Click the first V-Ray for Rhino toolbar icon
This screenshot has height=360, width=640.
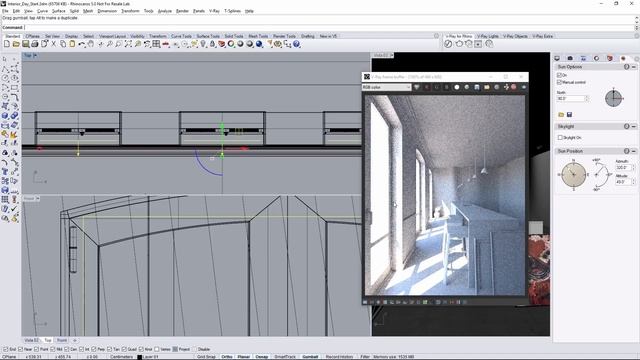448,44
